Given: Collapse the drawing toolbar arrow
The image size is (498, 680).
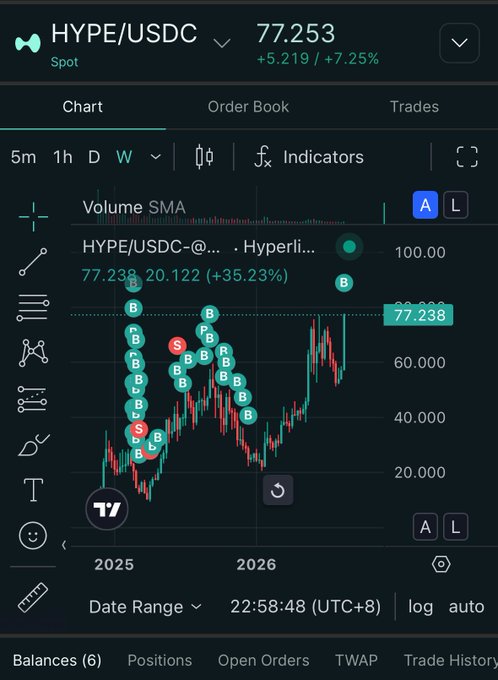Looking at the screenshot, I should pos(64,545).
